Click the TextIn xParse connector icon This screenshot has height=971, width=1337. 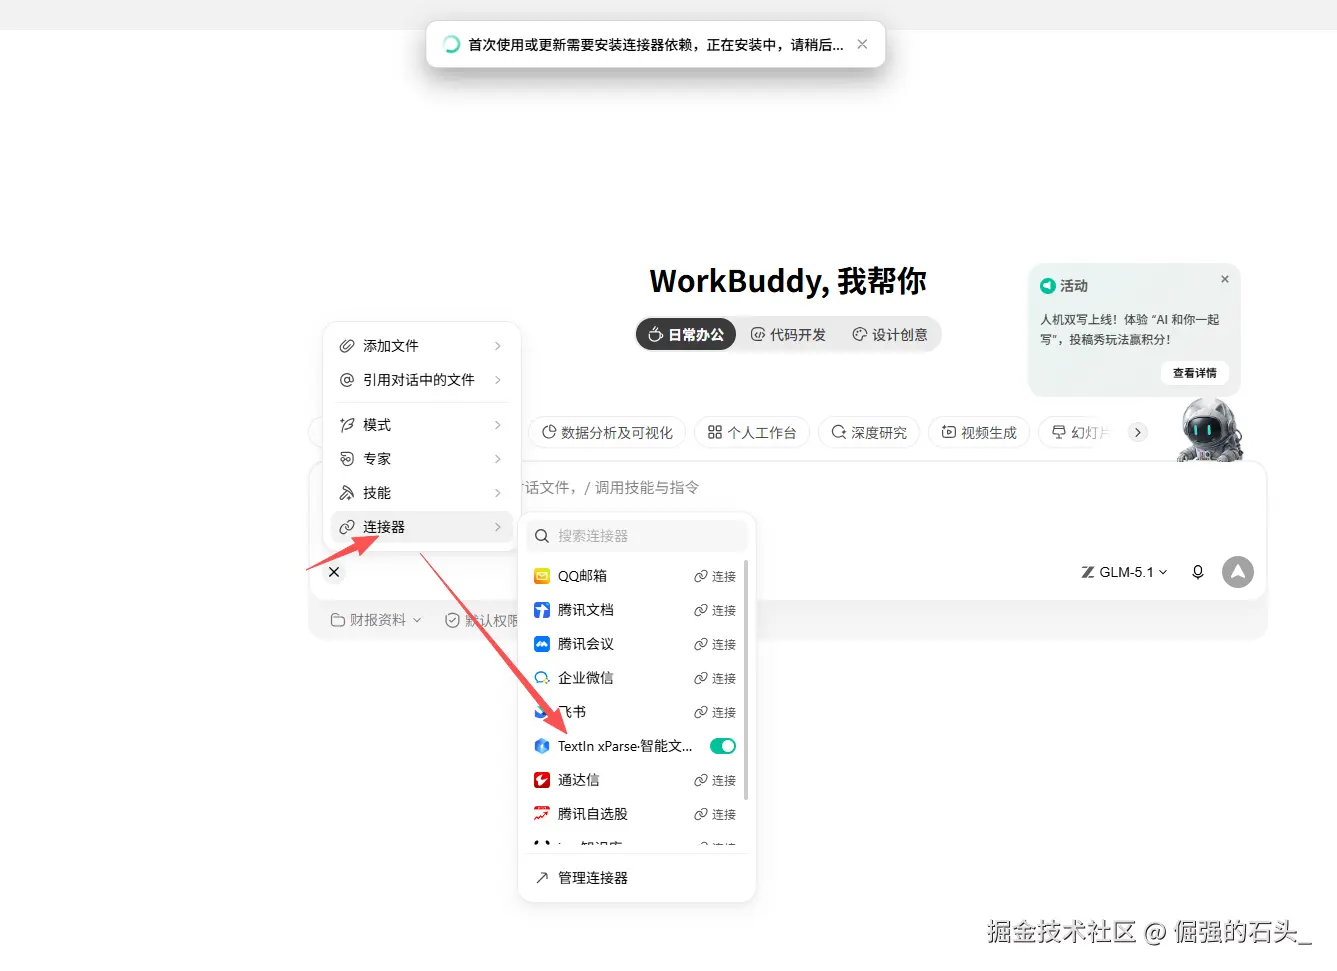(542, 746)
